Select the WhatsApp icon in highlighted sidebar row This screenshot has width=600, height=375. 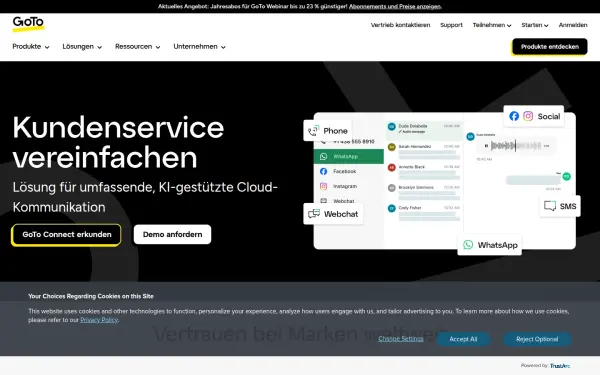point(324,157)
